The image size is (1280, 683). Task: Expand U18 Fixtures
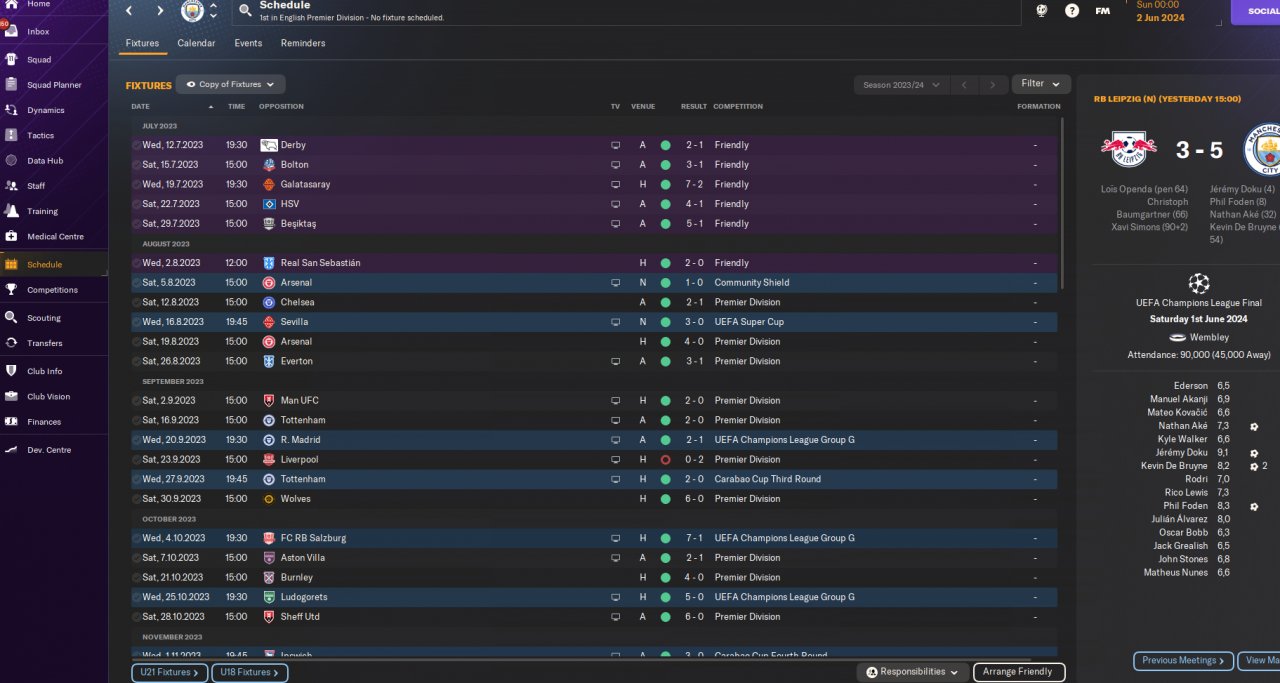[x=250, y=672]
